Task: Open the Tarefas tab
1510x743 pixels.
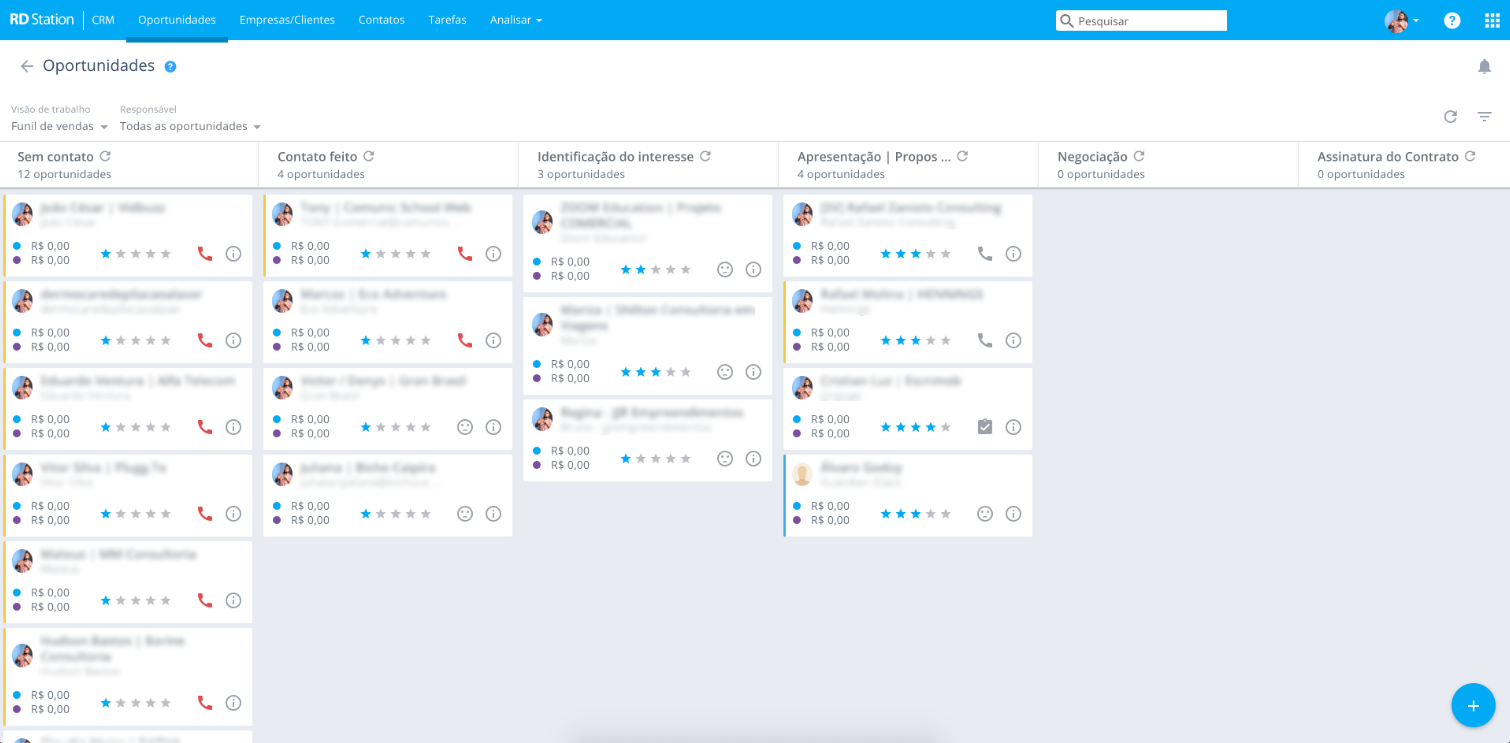Action: click(x=447, y=20)
